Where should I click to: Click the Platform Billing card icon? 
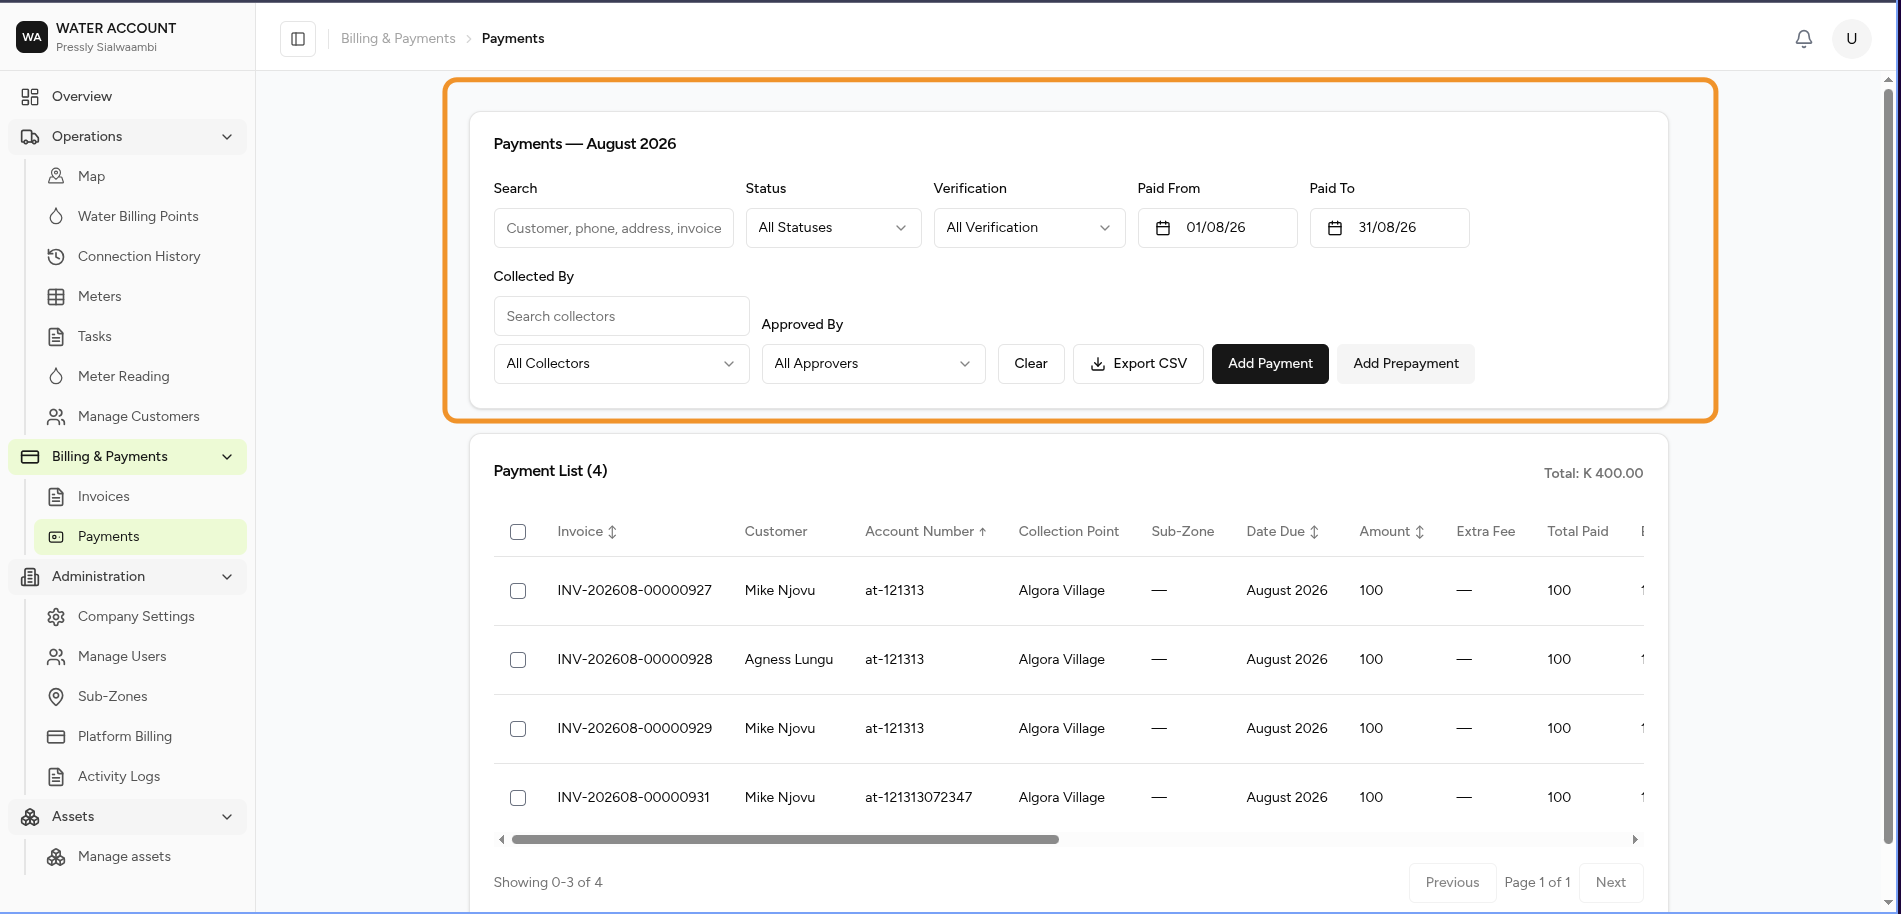(x=56, y=737)
